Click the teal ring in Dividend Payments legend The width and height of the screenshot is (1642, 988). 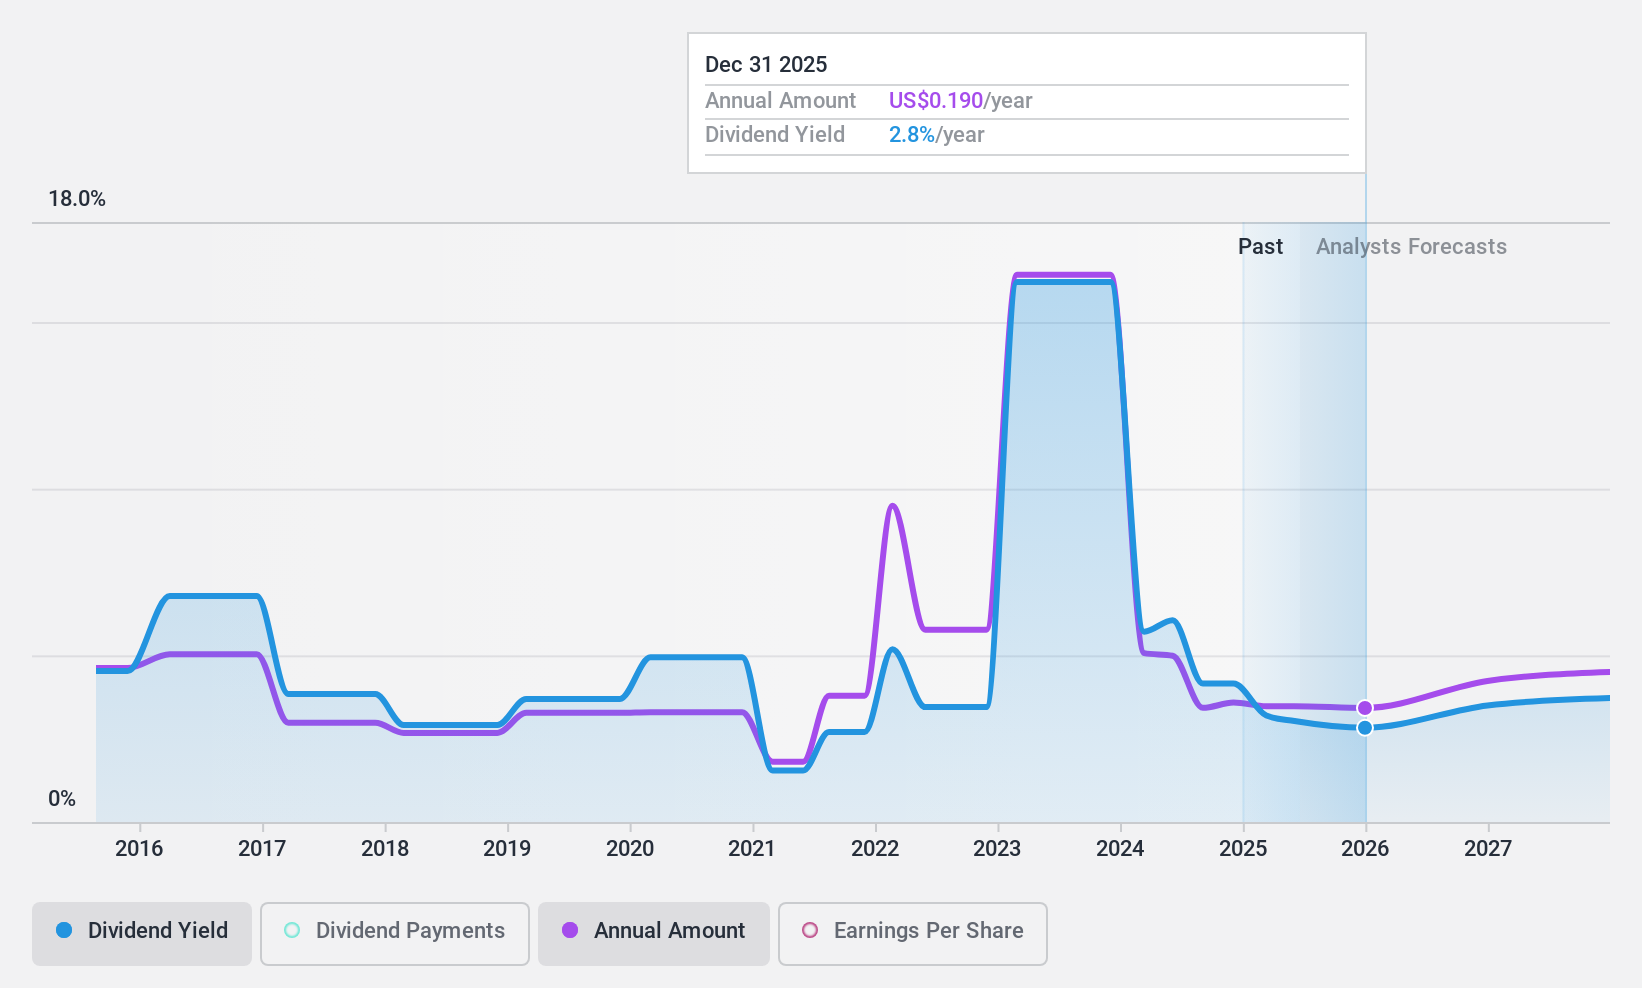pyautogui.click(x=292, y=930)
